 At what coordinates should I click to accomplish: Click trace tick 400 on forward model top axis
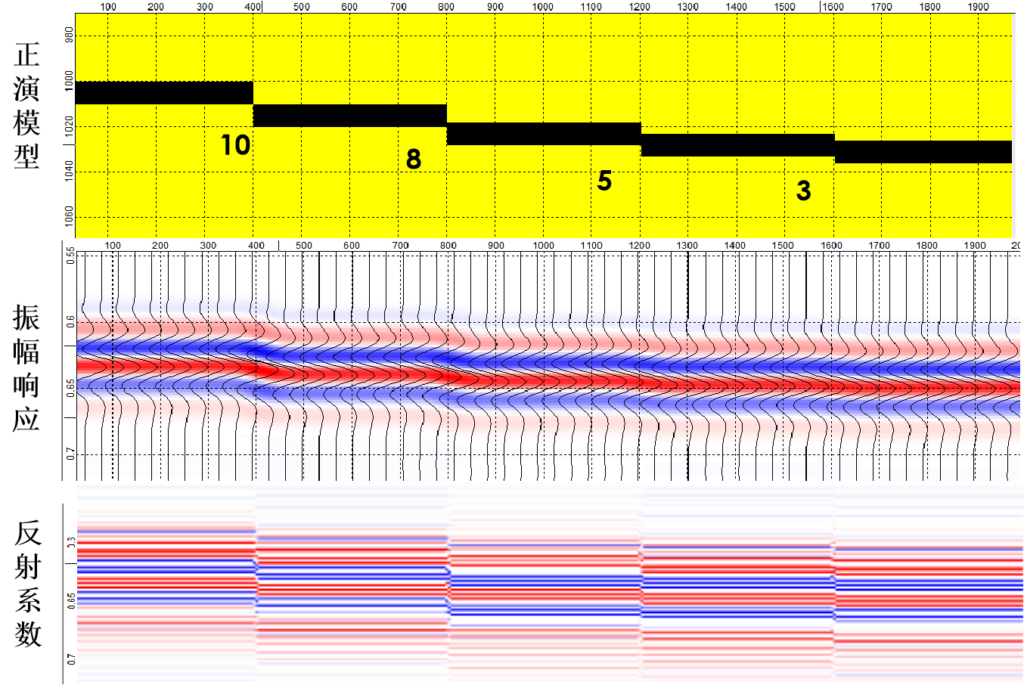[253, 7]
